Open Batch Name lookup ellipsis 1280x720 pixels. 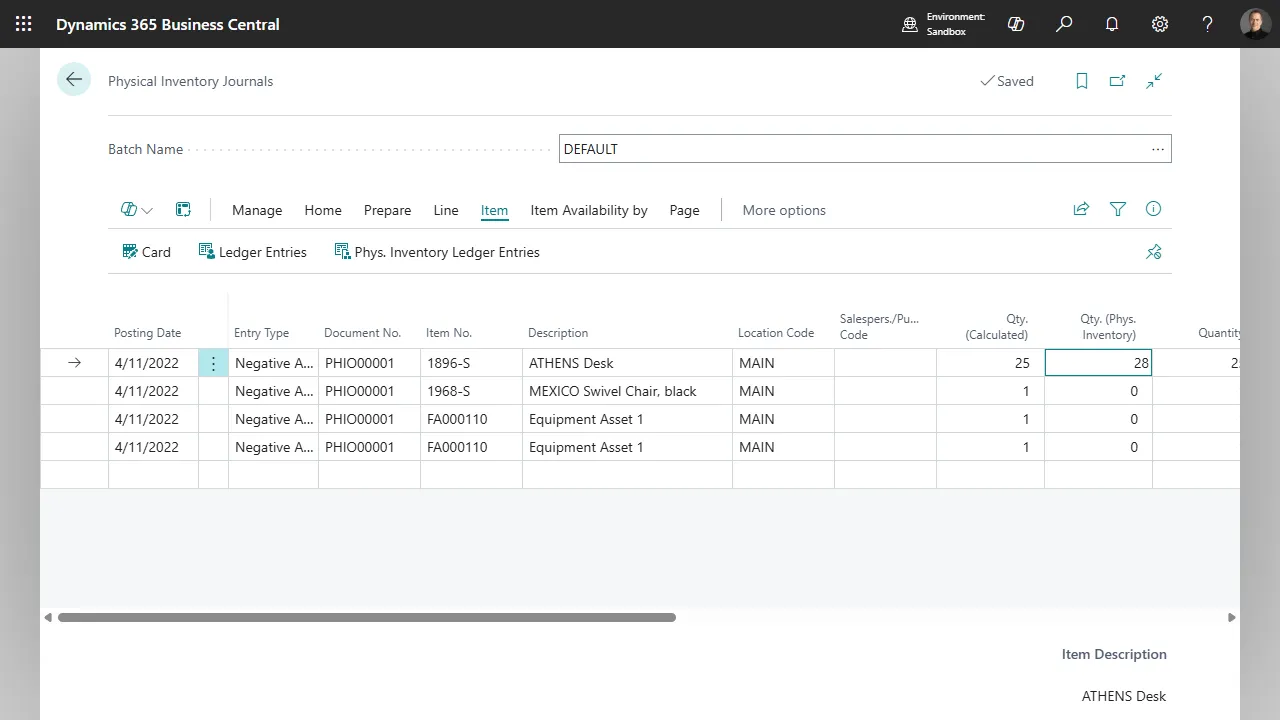point(1158,149)
